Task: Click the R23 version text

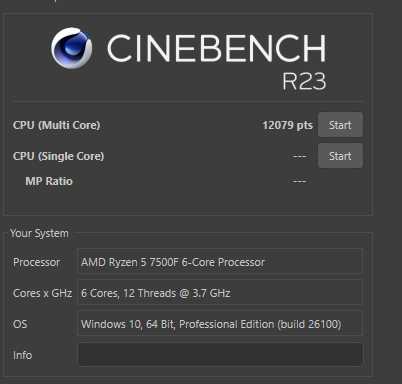Action: point(304,81)
